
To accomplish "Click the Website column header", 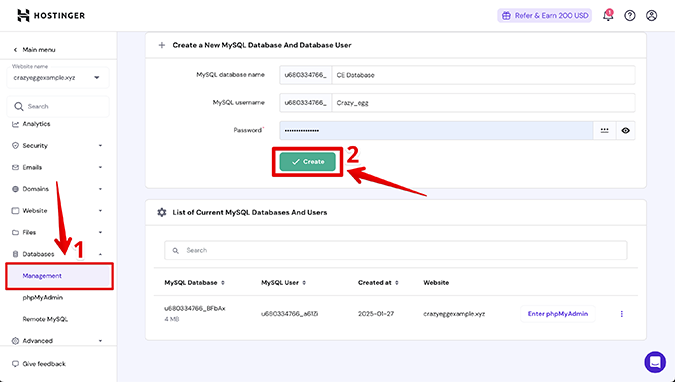I will pyautogui.click(x=436, y=283).
